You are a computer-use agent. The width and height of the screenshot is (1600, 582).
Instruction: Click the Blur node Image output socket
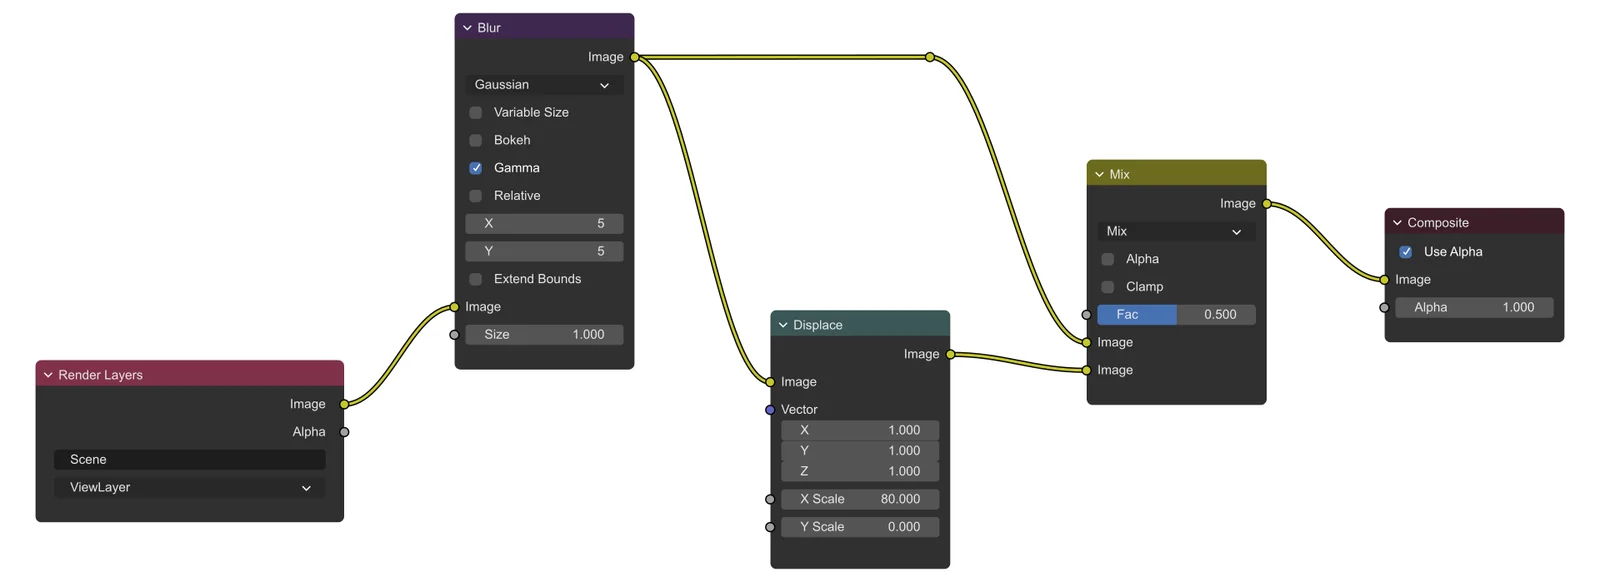click(635, 57)
